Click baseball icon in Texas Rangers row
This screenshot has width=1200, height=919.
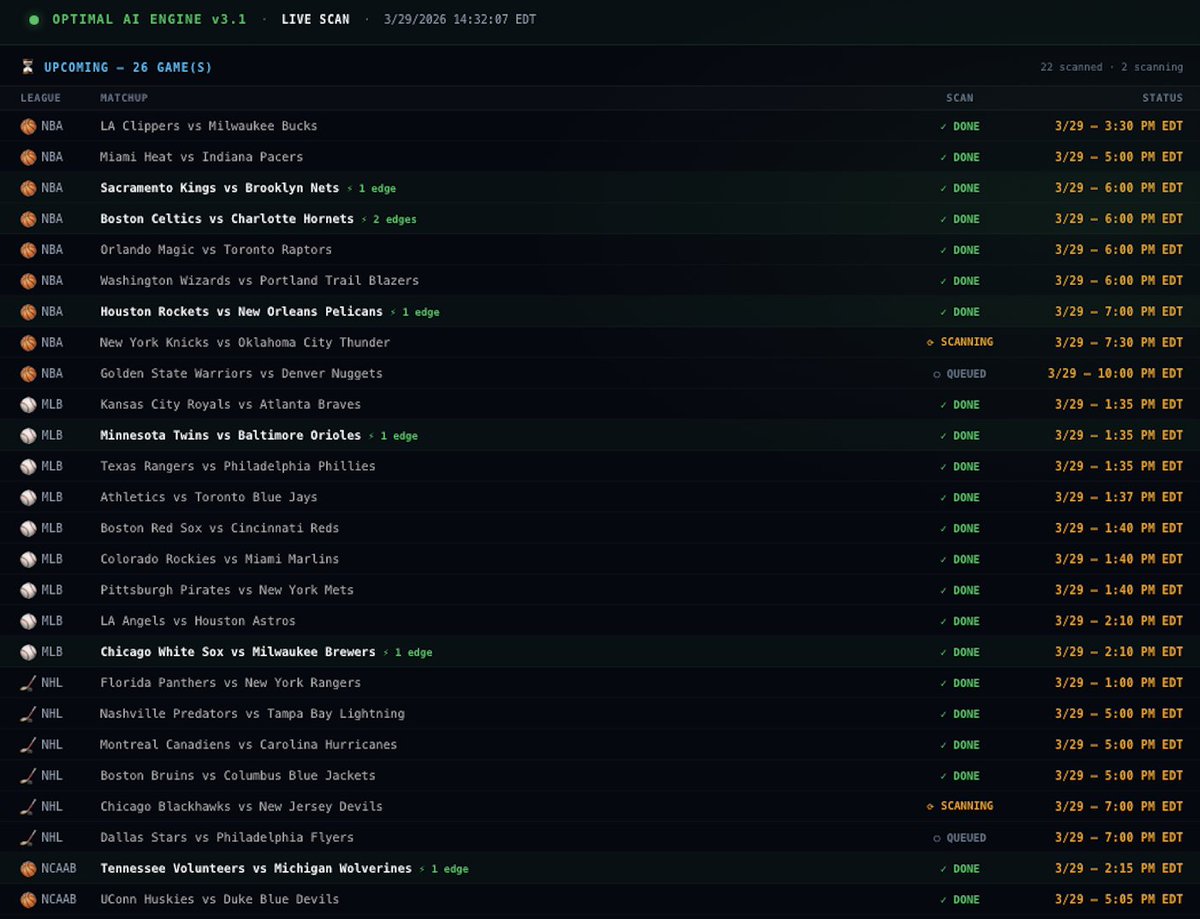pos(28,467)
